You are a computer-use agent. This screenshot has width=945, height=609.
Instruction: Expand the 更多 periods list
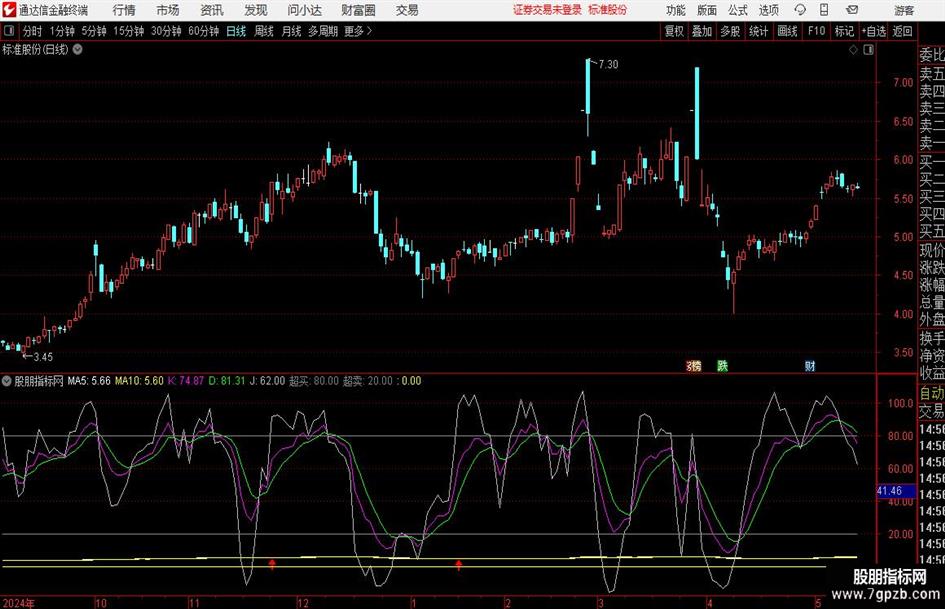[x=357, y=31]
